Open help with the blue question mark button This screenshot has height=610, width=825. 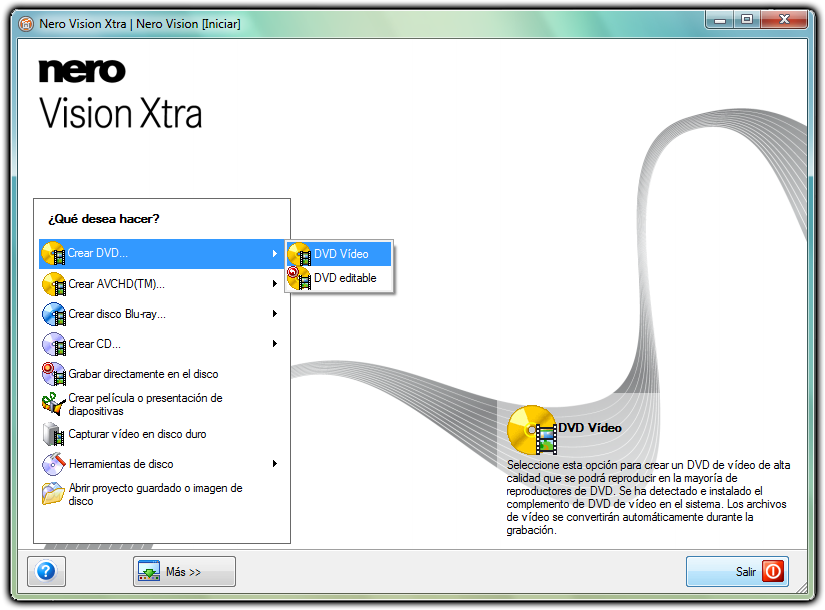(46, 571)
